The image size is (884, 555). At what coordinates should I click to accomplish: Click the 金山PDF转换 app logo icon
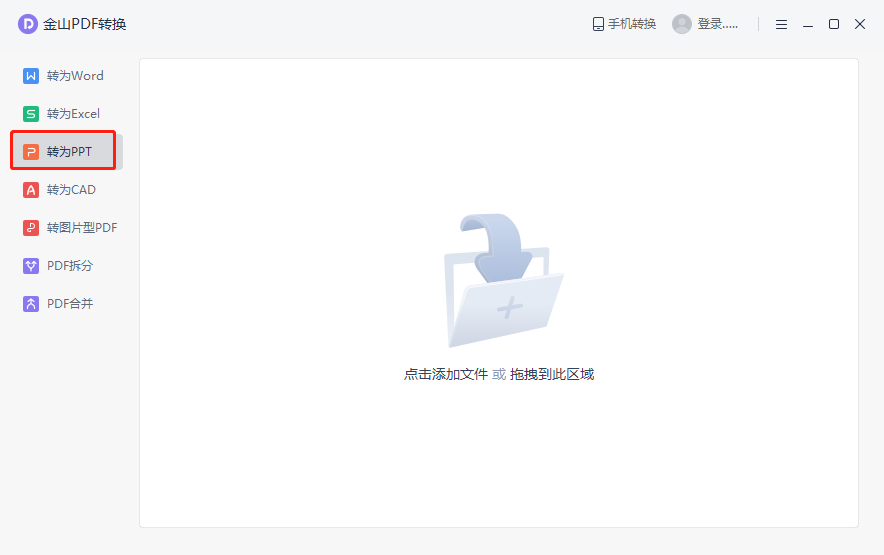click(28, 24)
